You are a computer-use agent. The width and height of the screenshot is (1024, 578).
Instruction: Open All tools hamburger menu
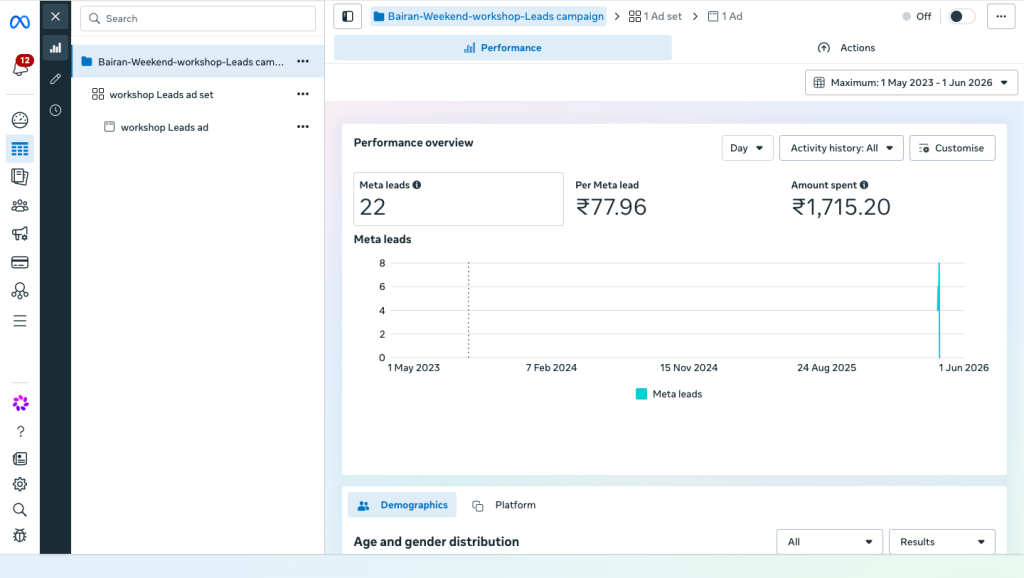click(20, 321)
